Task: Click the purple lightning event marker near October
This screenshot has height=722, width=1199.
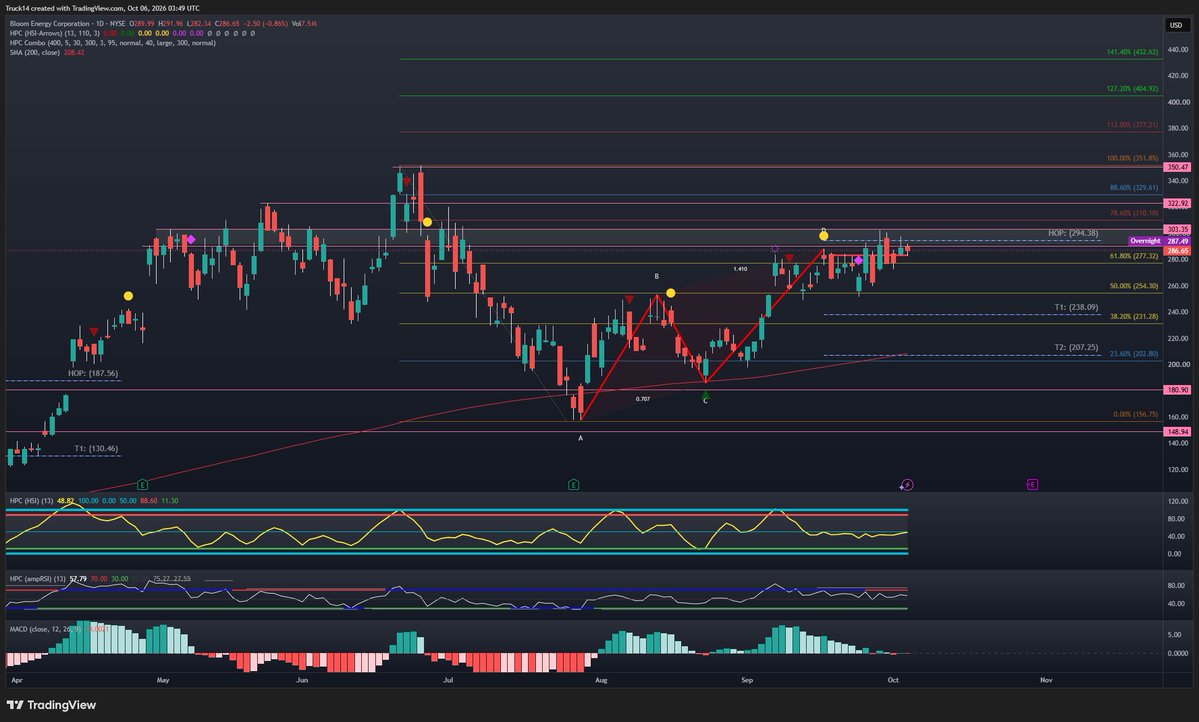Action: 906,485
